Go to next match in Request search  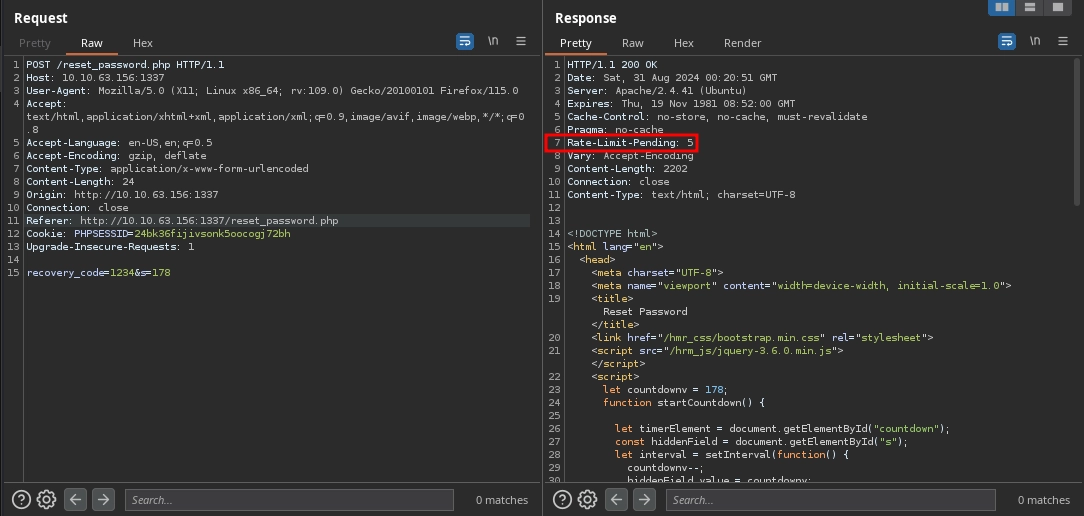click(x=102, y=500)
